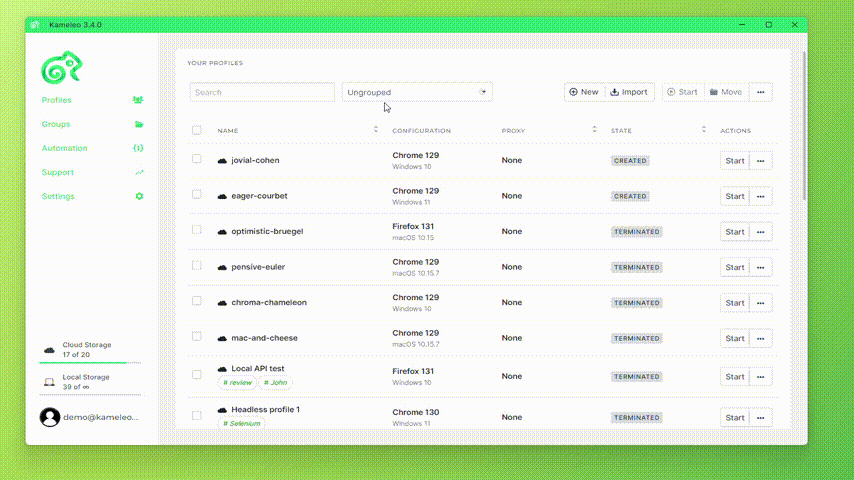Click the Support icon in the sidebar

point(139,172)
